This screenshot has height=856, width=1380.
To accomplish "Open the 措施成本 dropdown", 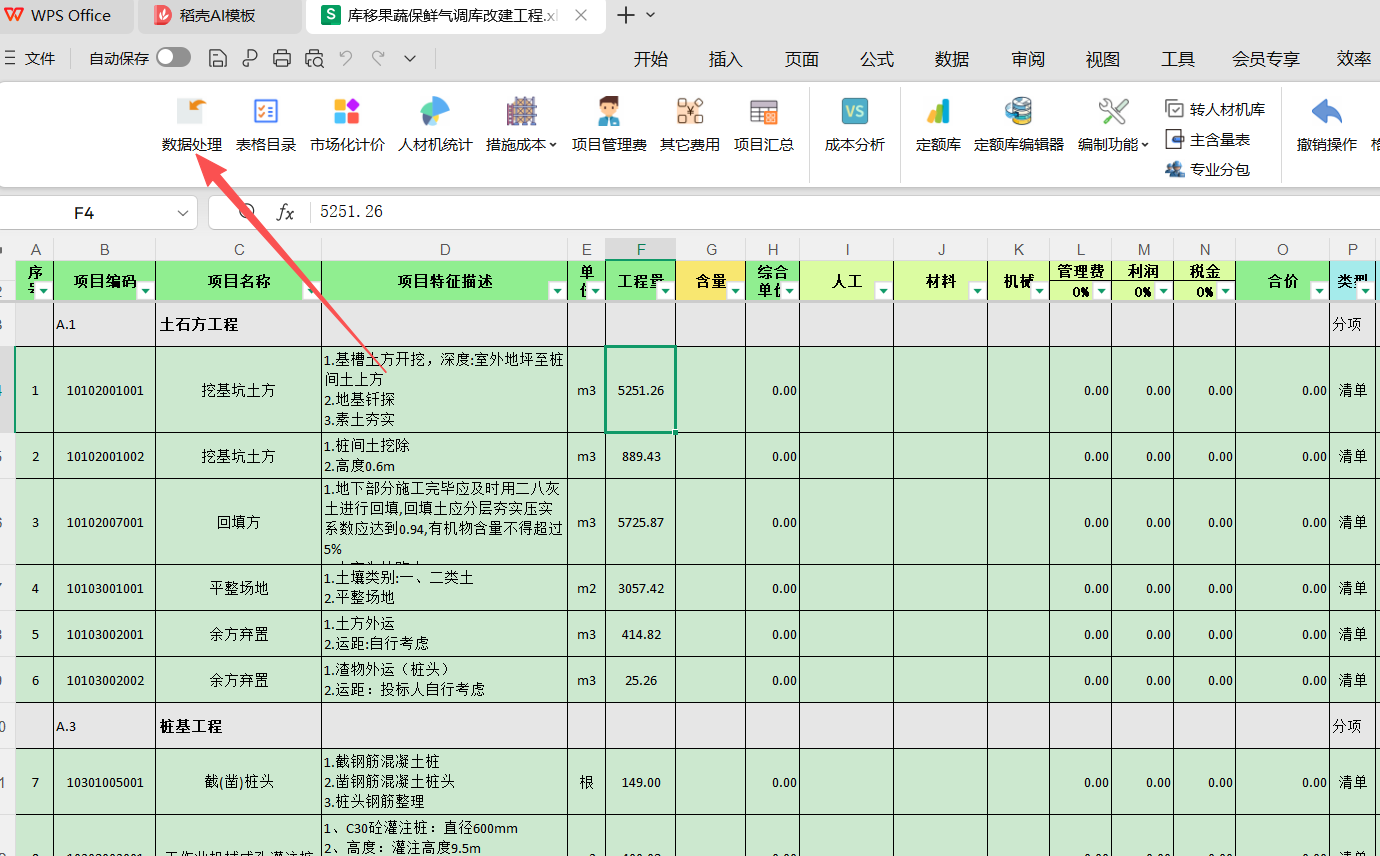I will click(x=521, y=125).
